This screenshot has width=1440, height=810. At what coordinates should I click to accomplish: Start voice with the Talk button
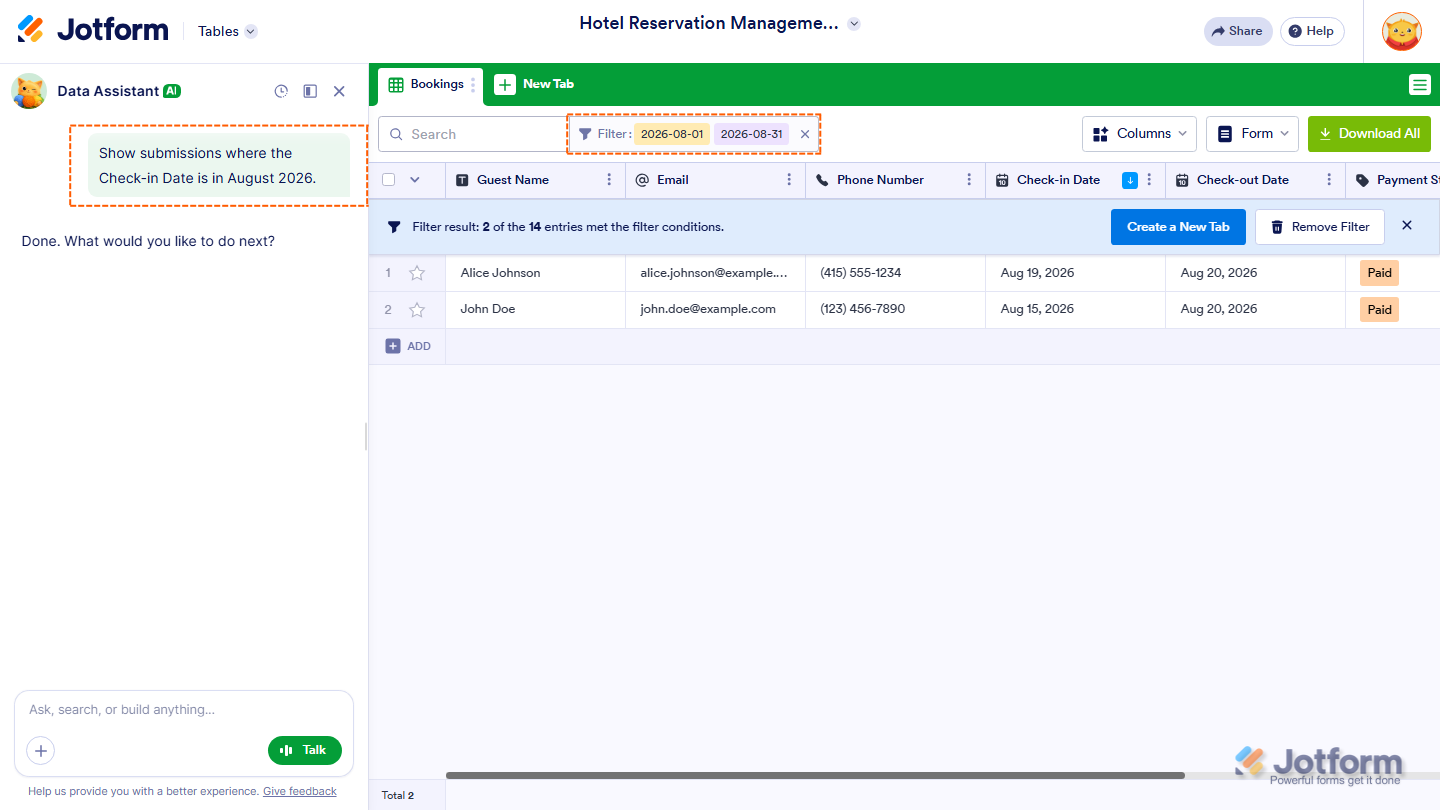[x=305, y=750]
